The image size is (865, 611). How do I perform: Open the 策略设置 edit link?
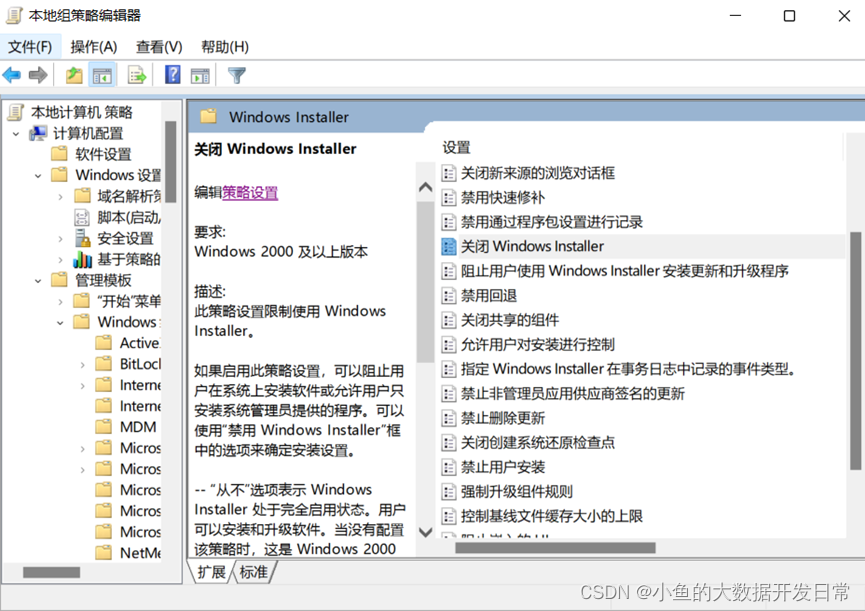click(250, 192)
